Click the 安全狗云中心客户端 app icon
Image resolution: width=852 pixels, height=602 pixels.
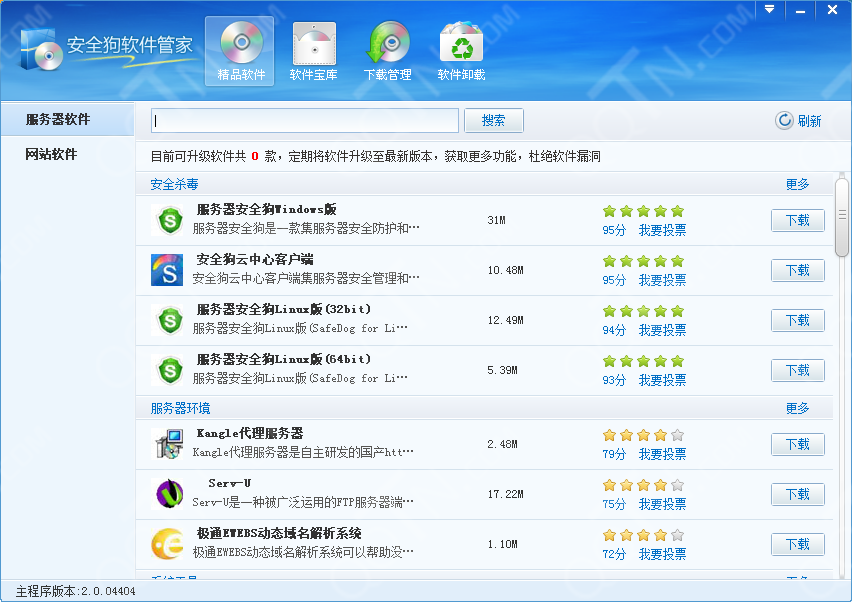tap(167, 270)
